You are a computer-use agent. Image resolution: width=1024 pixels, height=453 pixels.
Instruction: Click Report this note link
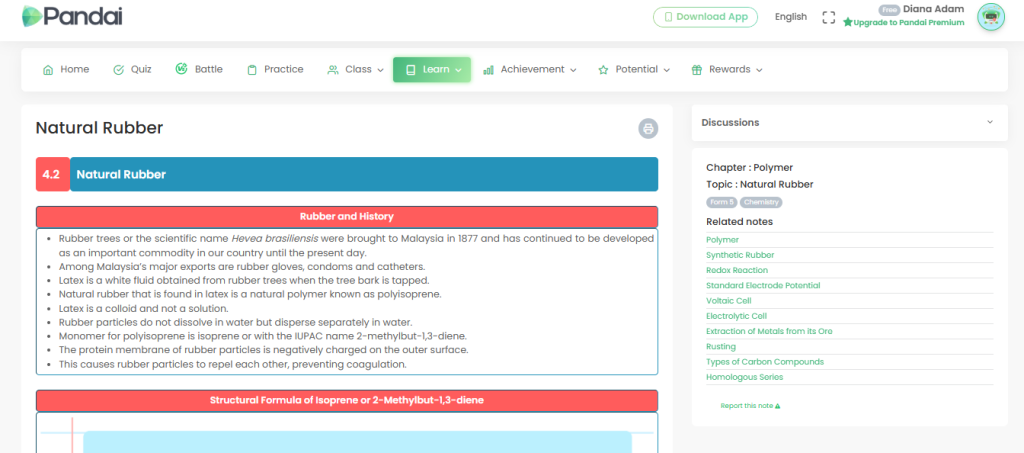click(x=750, y=406)
